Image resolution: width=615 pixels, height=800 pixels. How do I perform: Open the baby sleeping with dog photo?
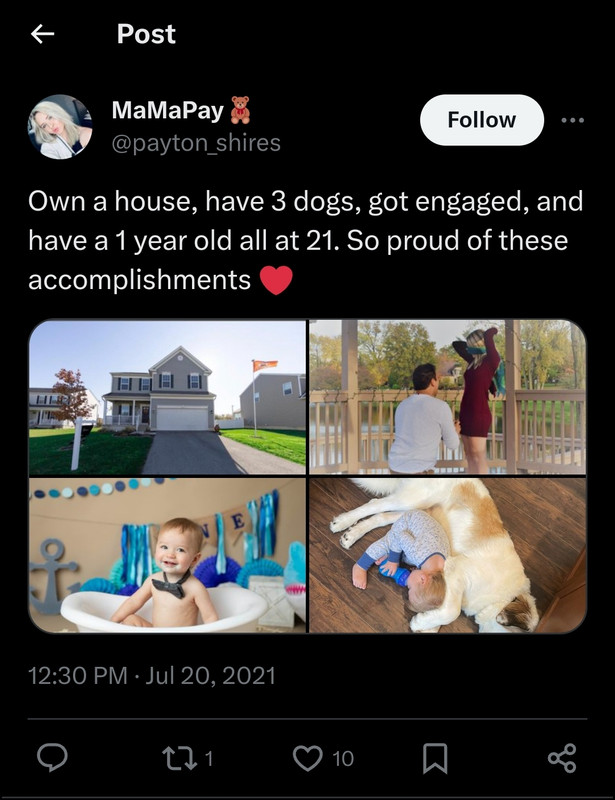pyautogui.click(x=448, y=555)
